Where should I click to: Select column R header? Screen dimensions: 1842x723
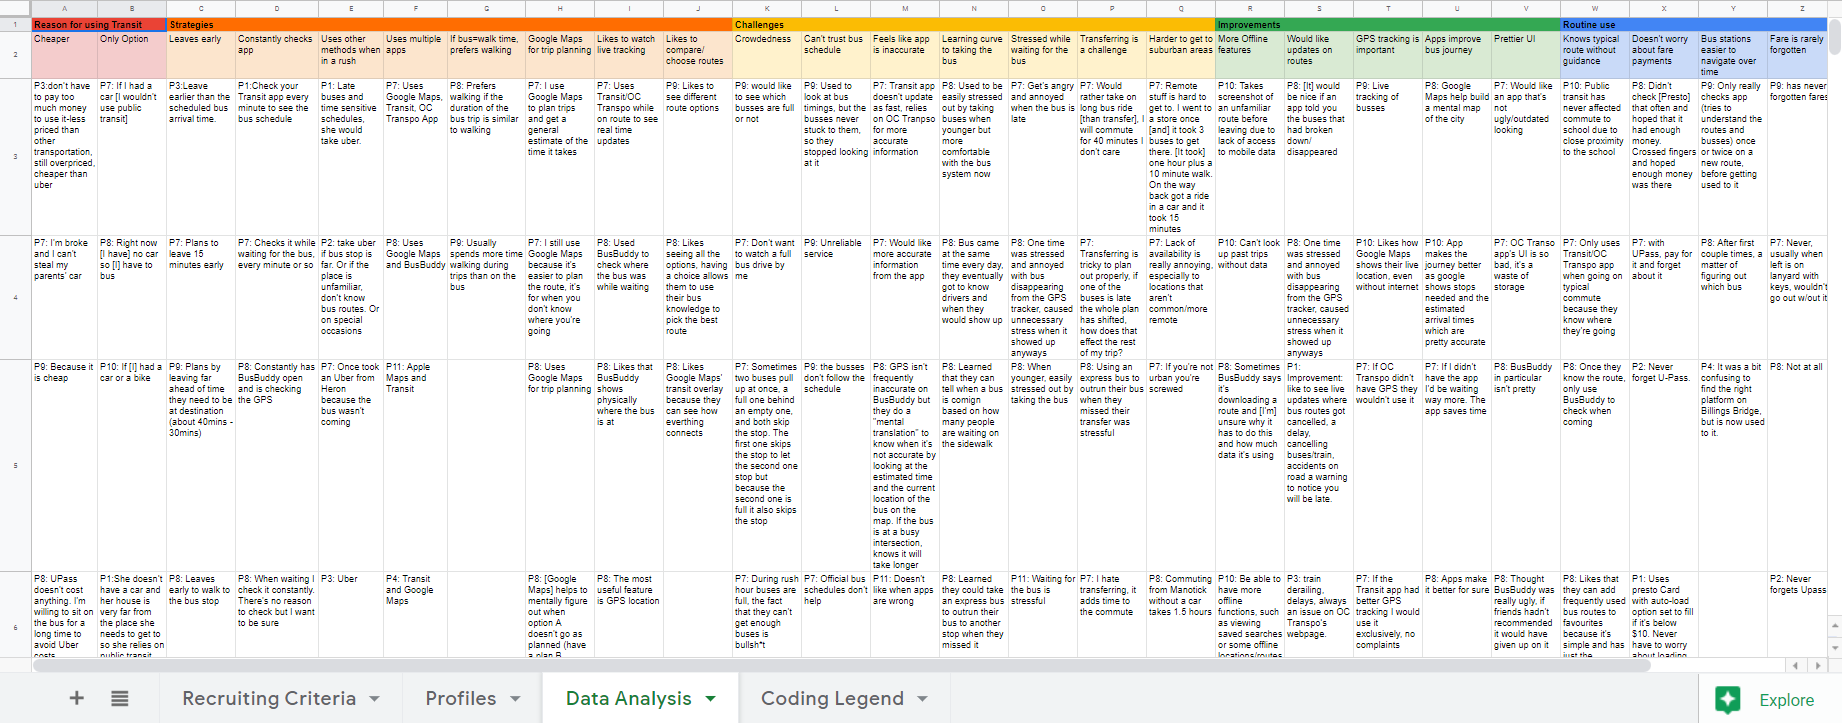1250,8
